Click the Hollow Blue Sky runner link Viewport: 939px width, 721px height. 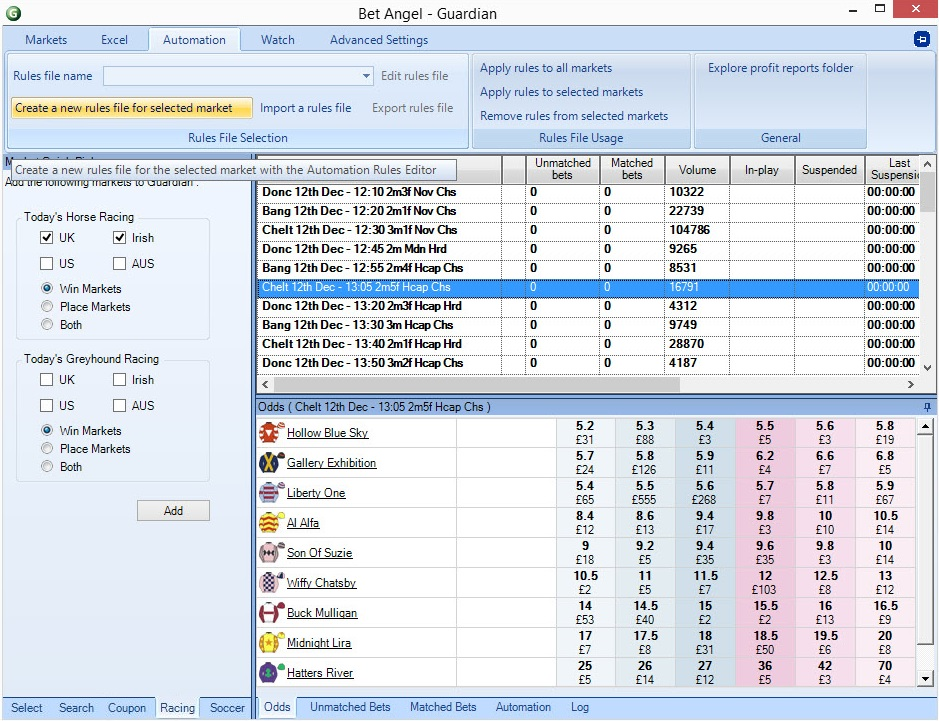327,432
